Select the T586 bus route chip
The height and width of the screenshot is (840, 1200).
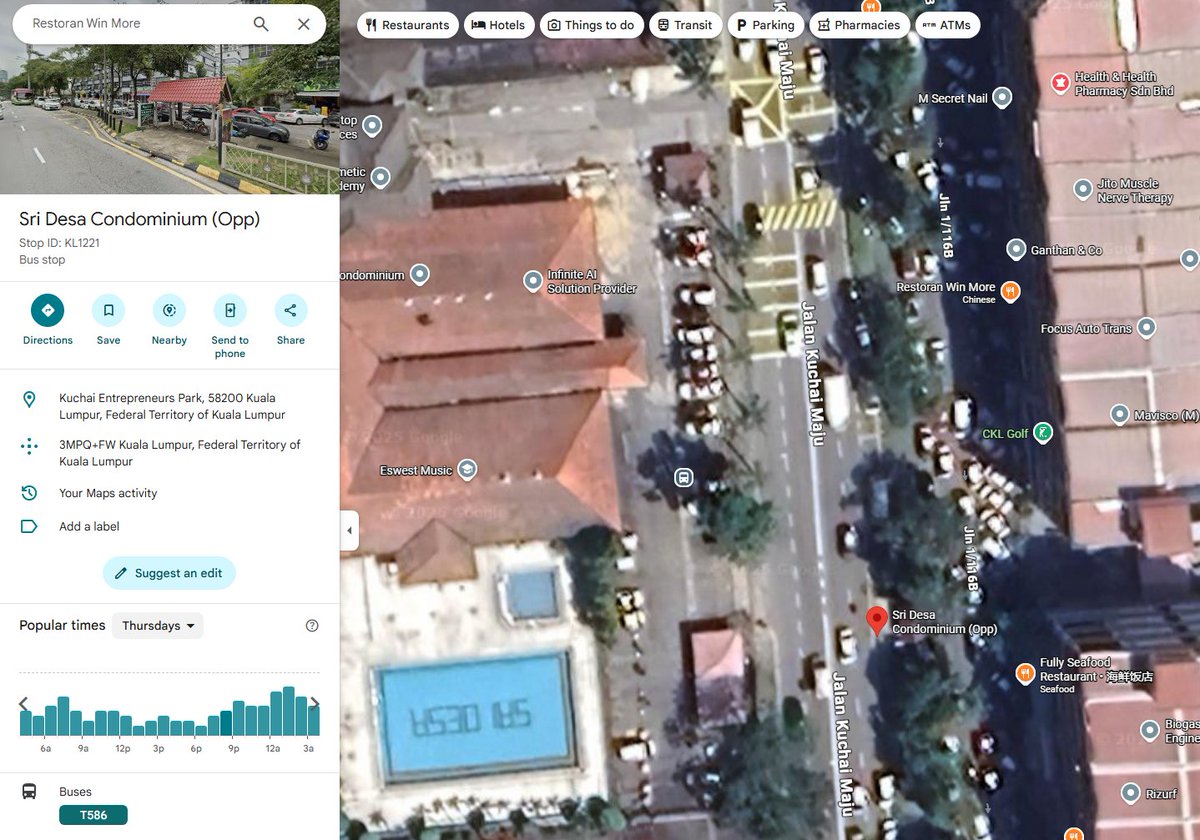93,815
